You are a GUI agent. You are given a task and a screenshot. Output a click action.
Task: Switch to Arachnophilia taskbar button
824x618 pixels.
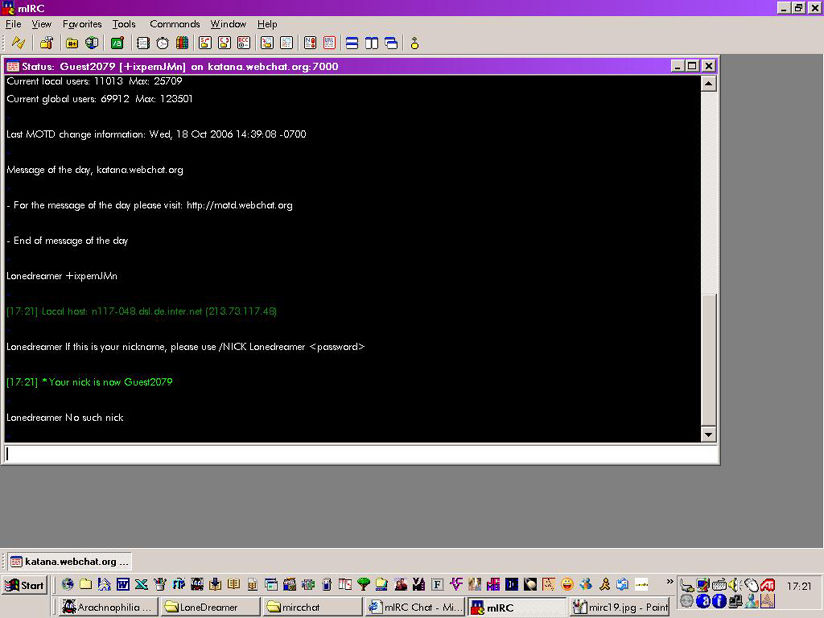pos(108,607)
